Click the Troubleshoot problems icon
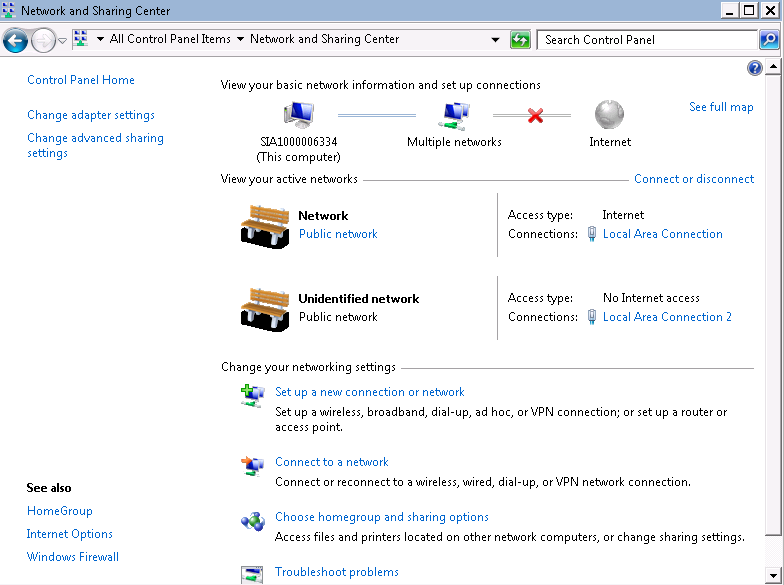Image resolution: width=784 pixels, height=585 pixels. coord(252,575)
